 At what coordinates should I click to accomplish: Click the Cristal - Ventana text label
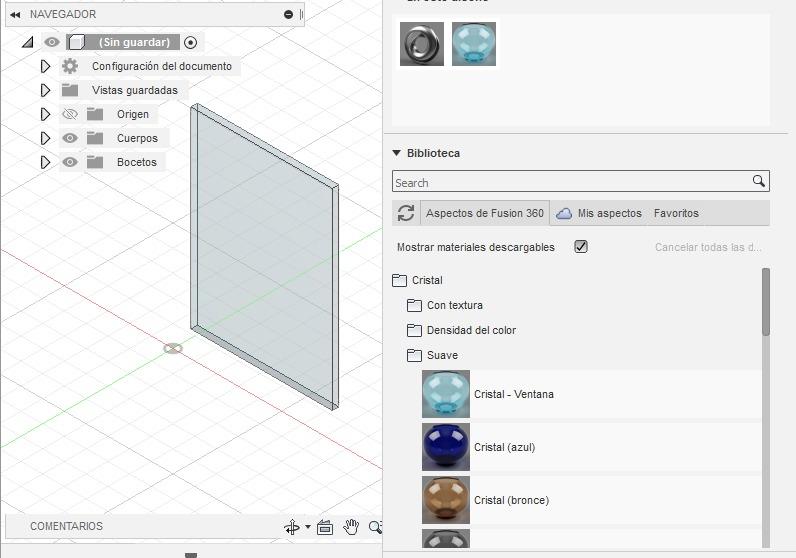coord(514,395)
